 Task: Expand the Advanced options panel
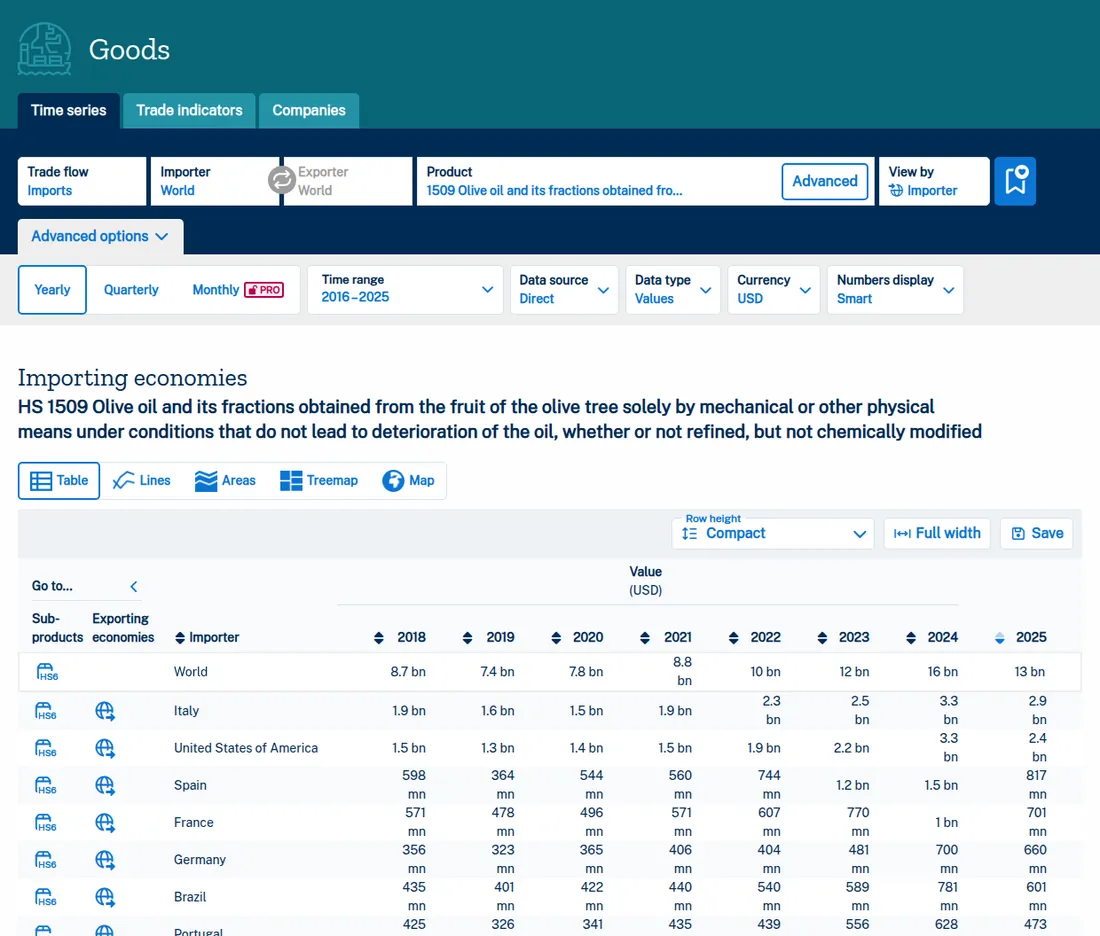tap(100, 236)
